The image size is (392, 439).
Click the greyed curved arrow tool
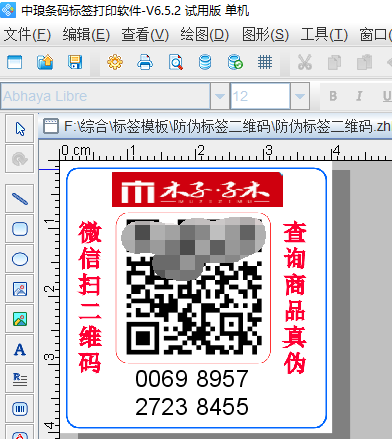[20, 159]
